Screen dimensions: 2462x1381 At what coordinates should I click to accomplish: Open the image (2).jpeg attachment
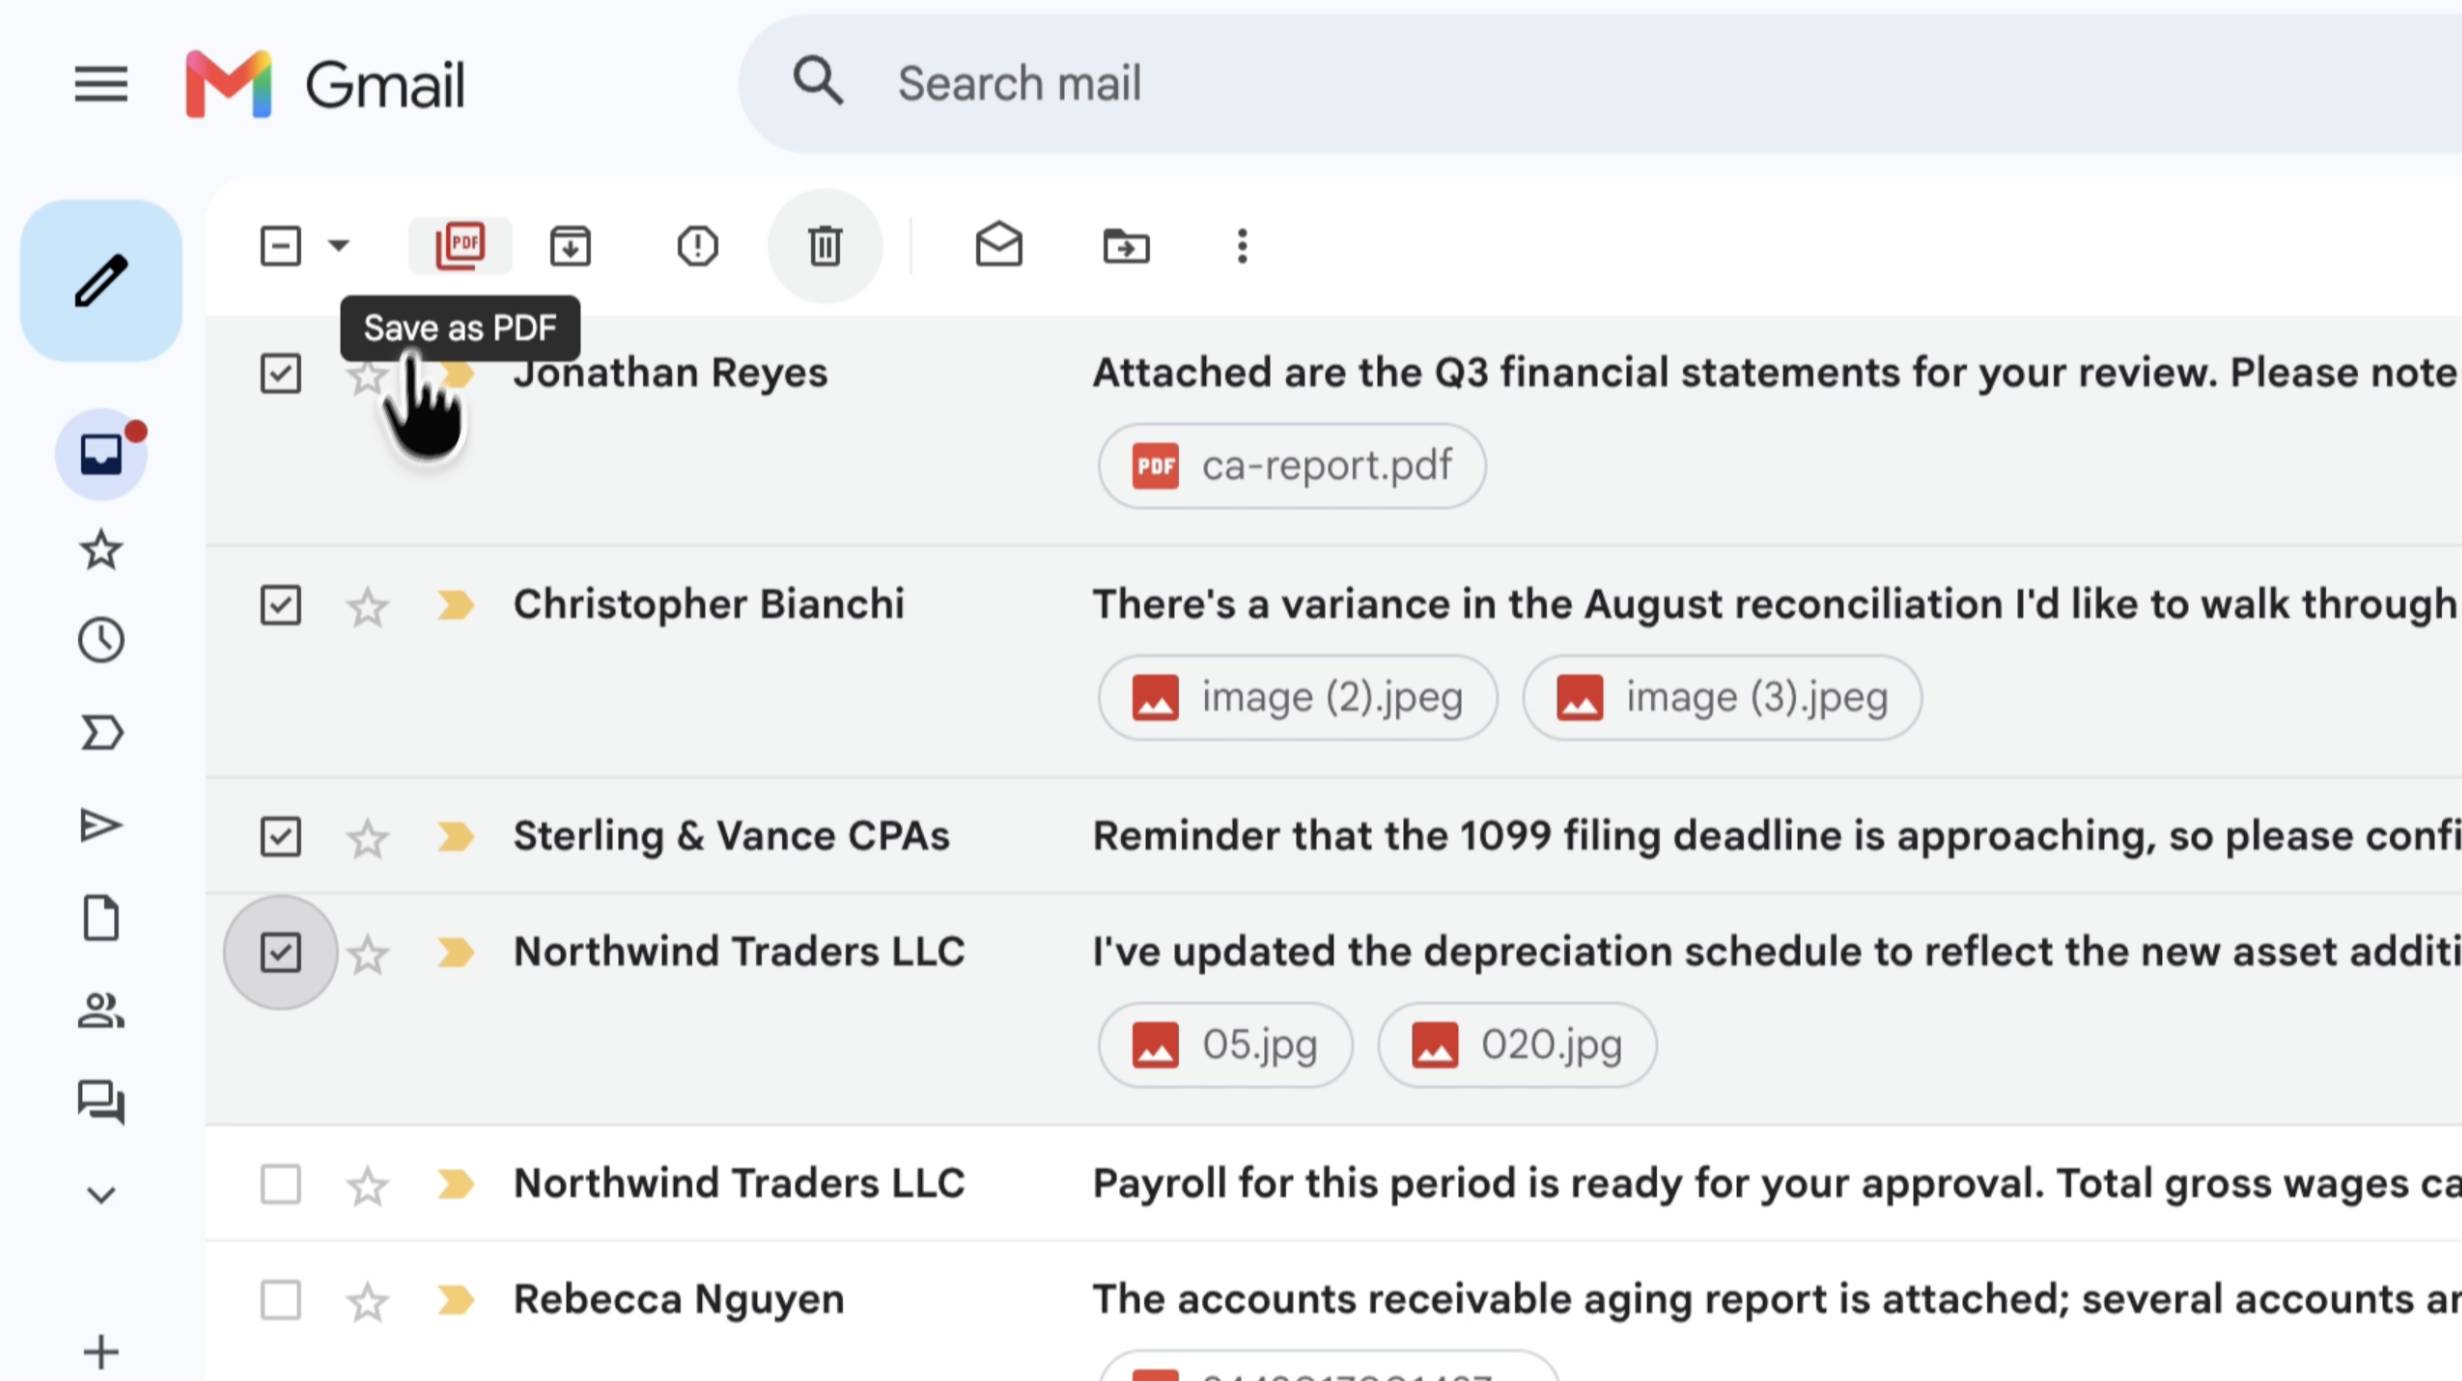click(x=1297, y=698)
